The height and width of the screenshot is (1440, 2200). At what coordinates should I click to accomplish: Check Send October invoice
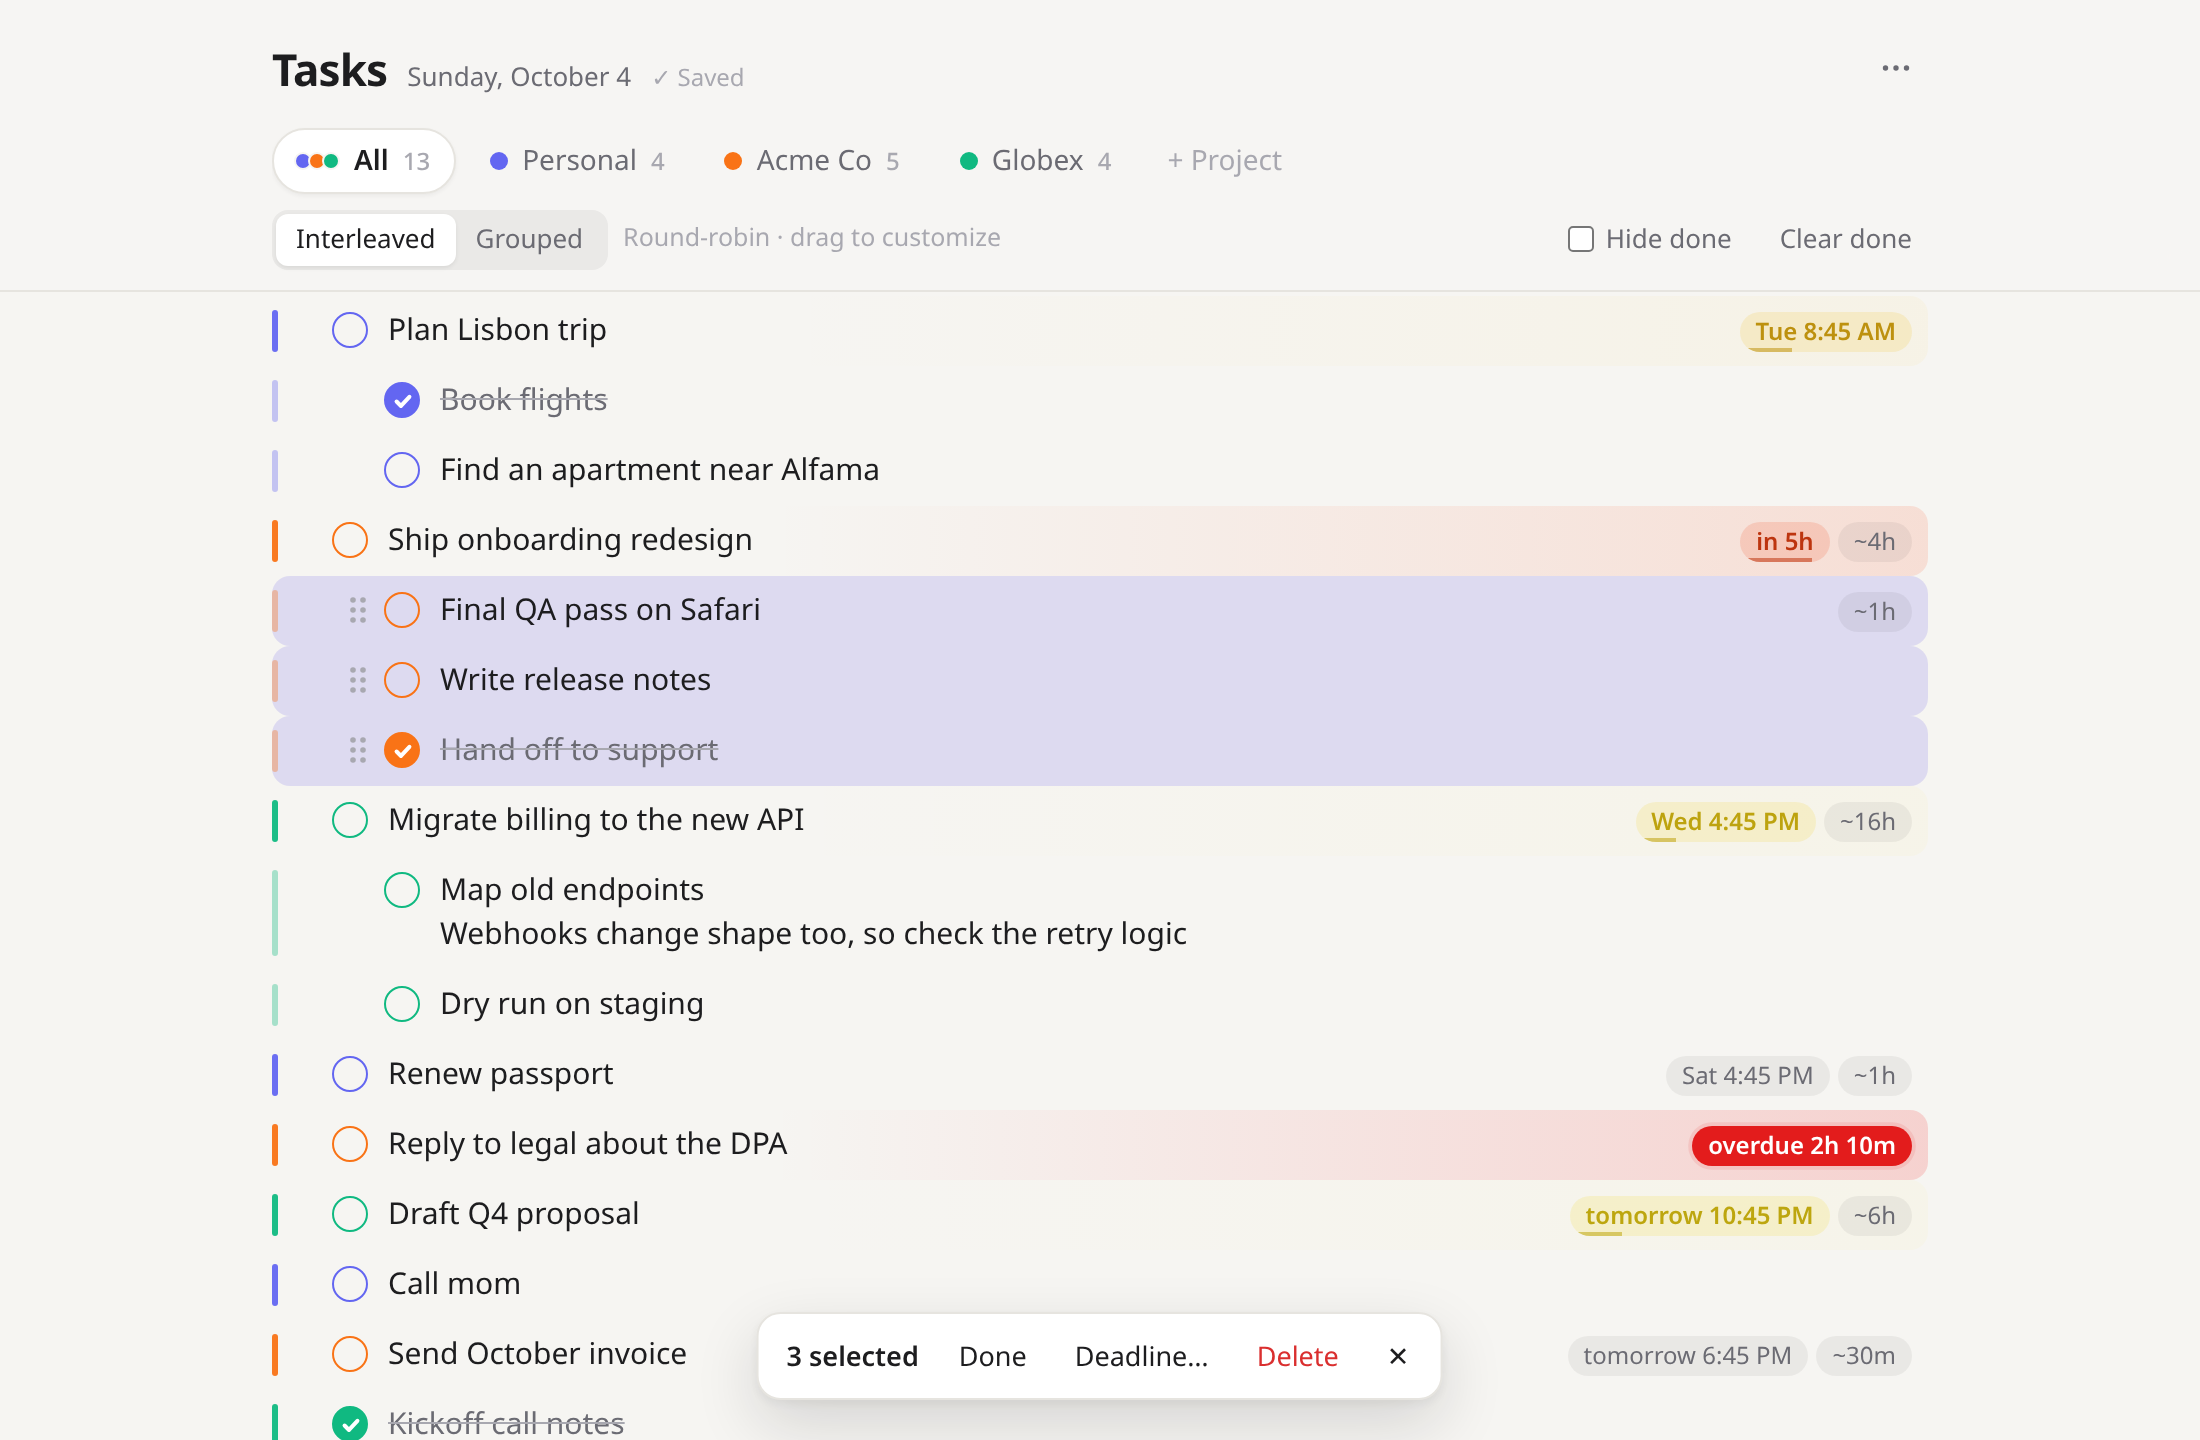[x=350, y=1354]
